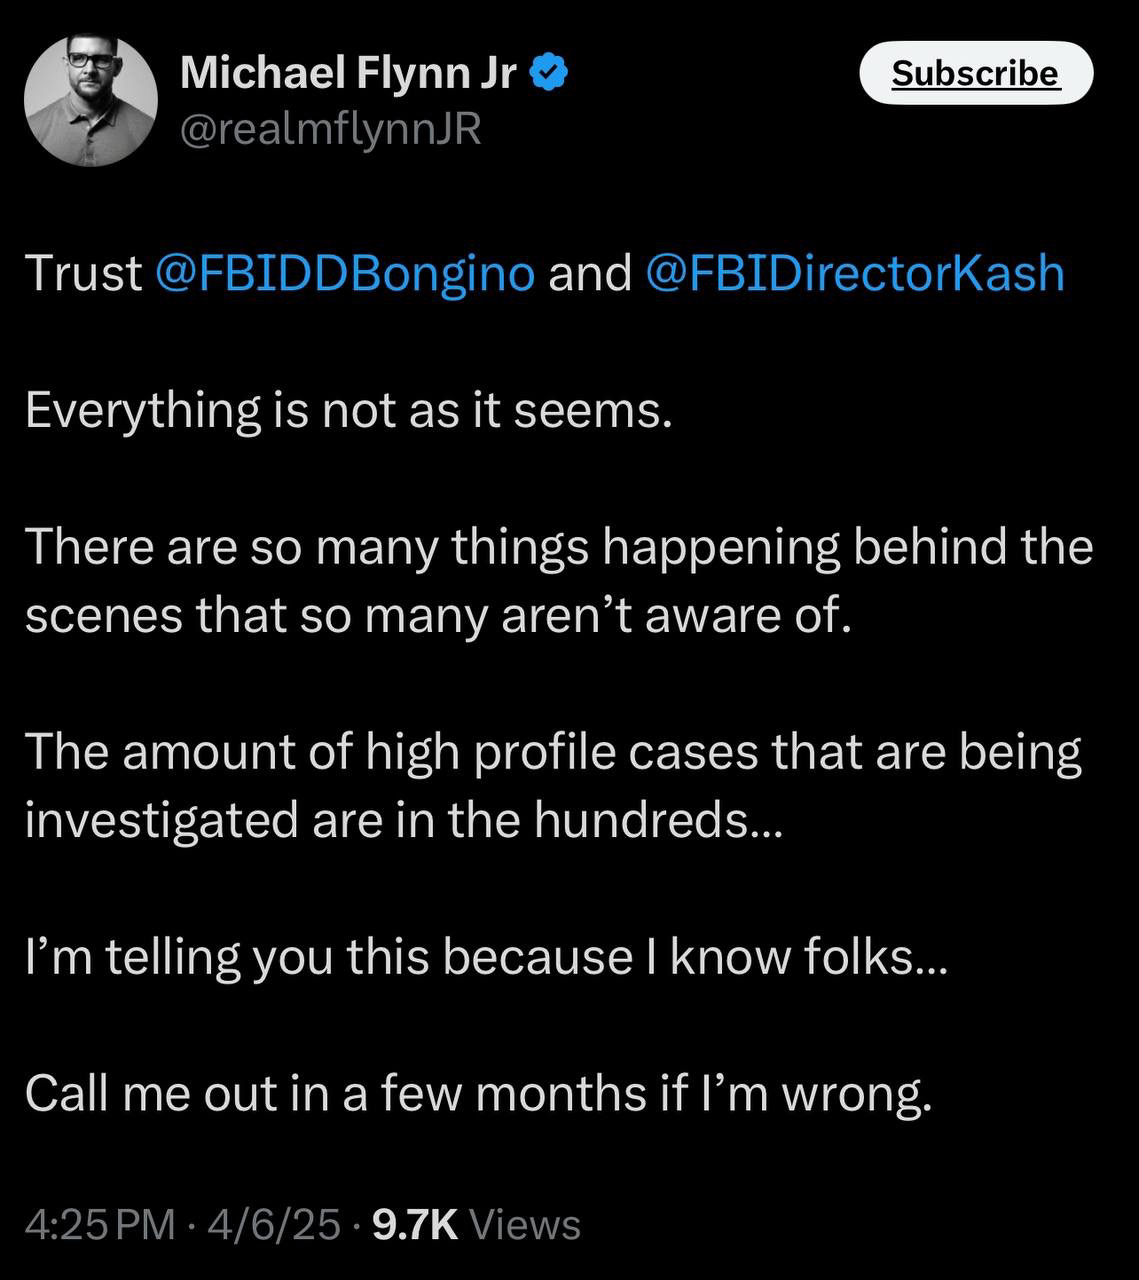The height and width of the screenshot is (1280, 1139).
Task: Open the @FBIDirectorKash mention link
Action: [x=855, y=273]
